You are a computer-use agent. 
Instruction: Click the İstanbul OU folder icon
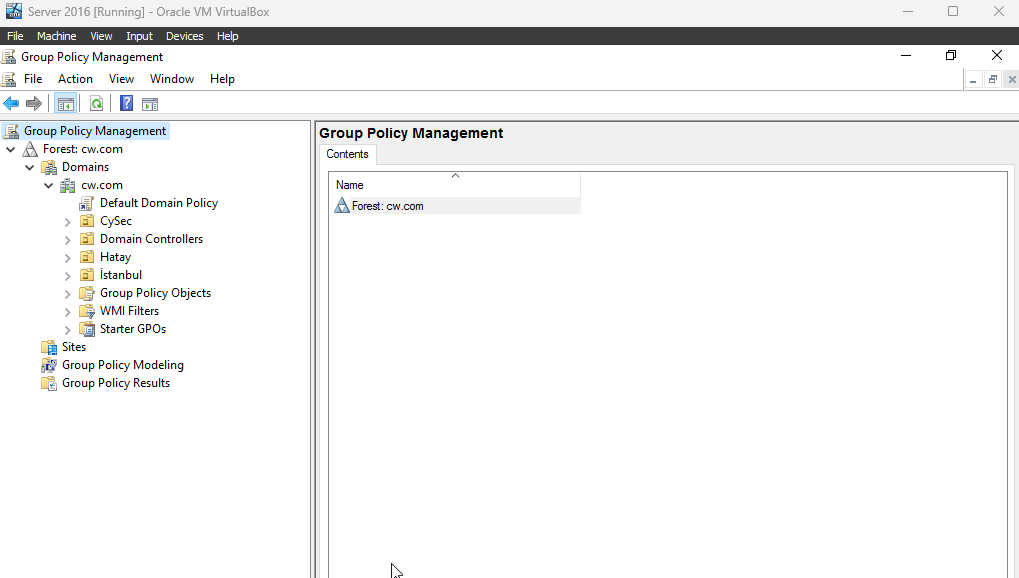[86, 276]
